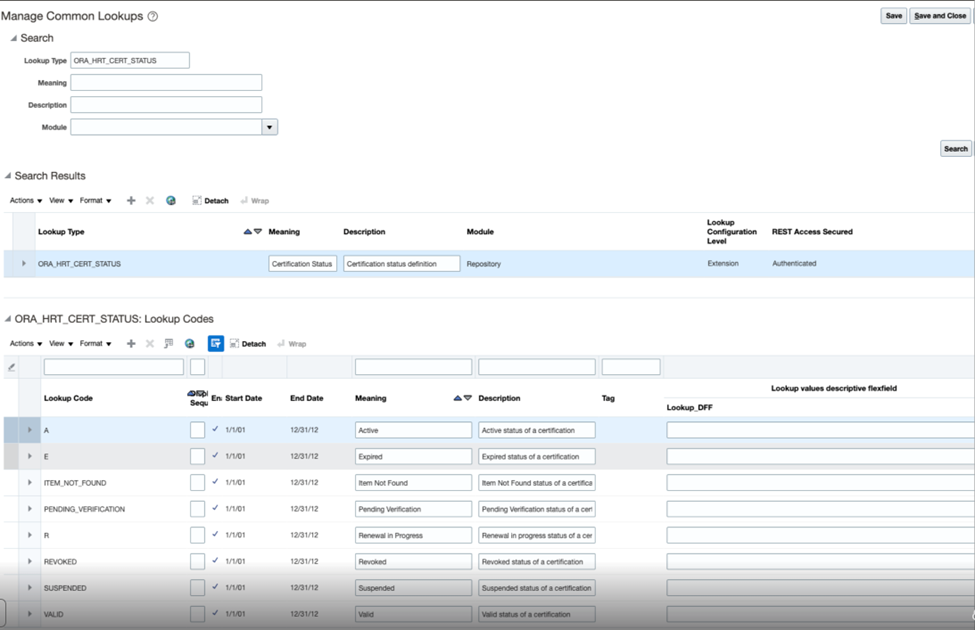Click the export icon in Search Results toolbar
The width and height of the screenshot is (975, 630).
pos(171,200)
